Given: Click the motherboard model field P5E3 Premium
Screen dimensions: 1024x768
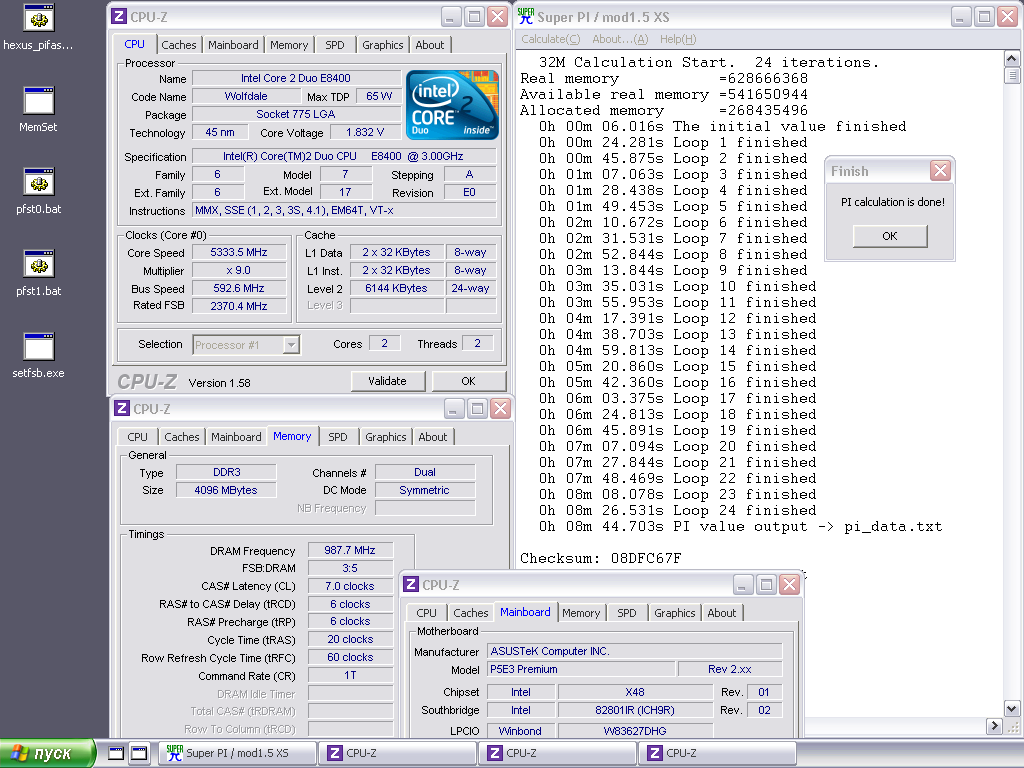Looking at the screenshot, I should point(581,669).
